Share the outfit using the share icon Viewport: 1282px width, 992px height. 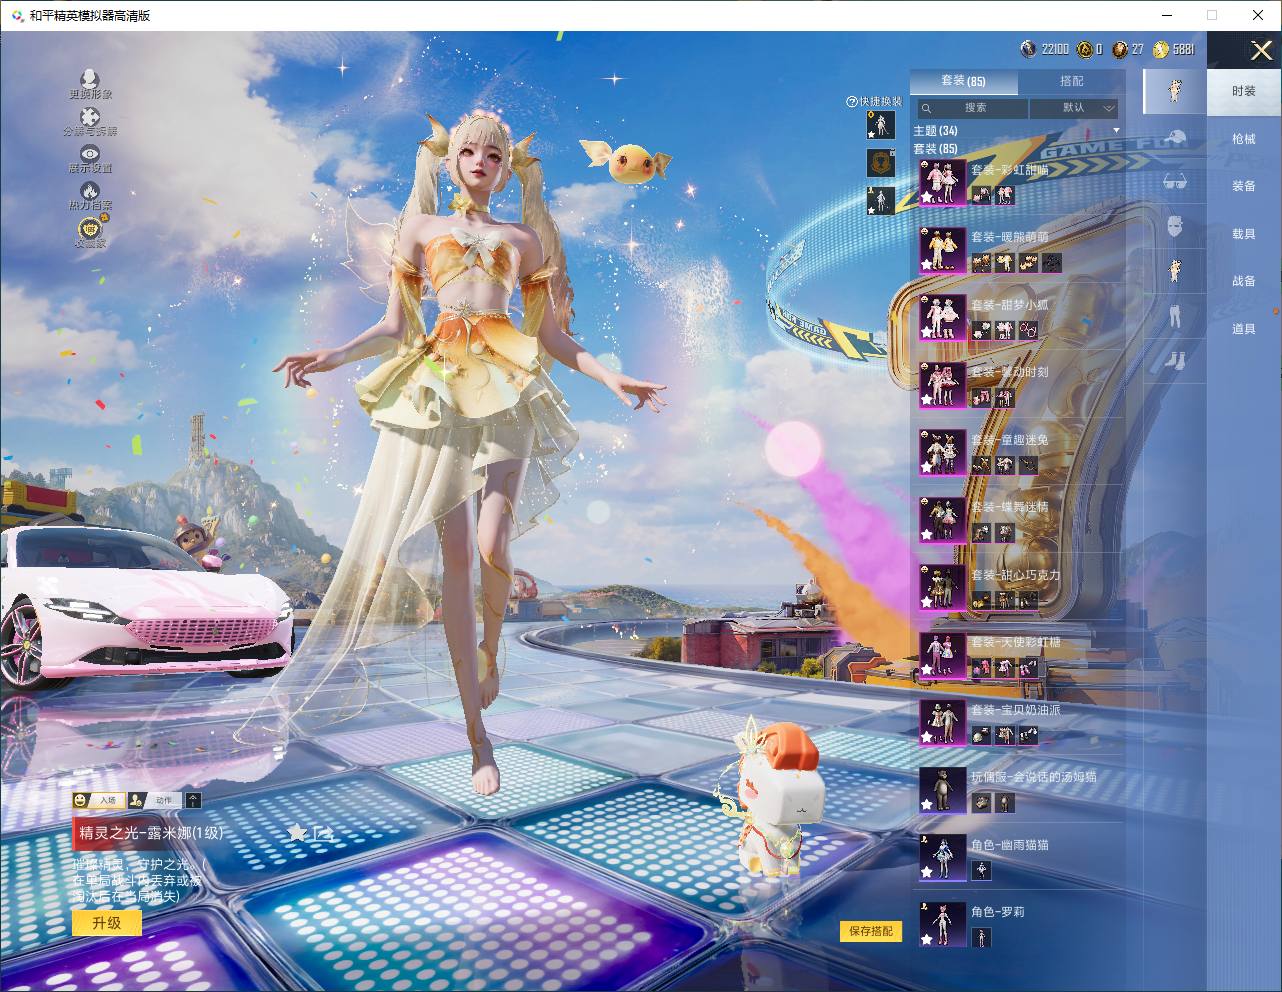[323, 832]
